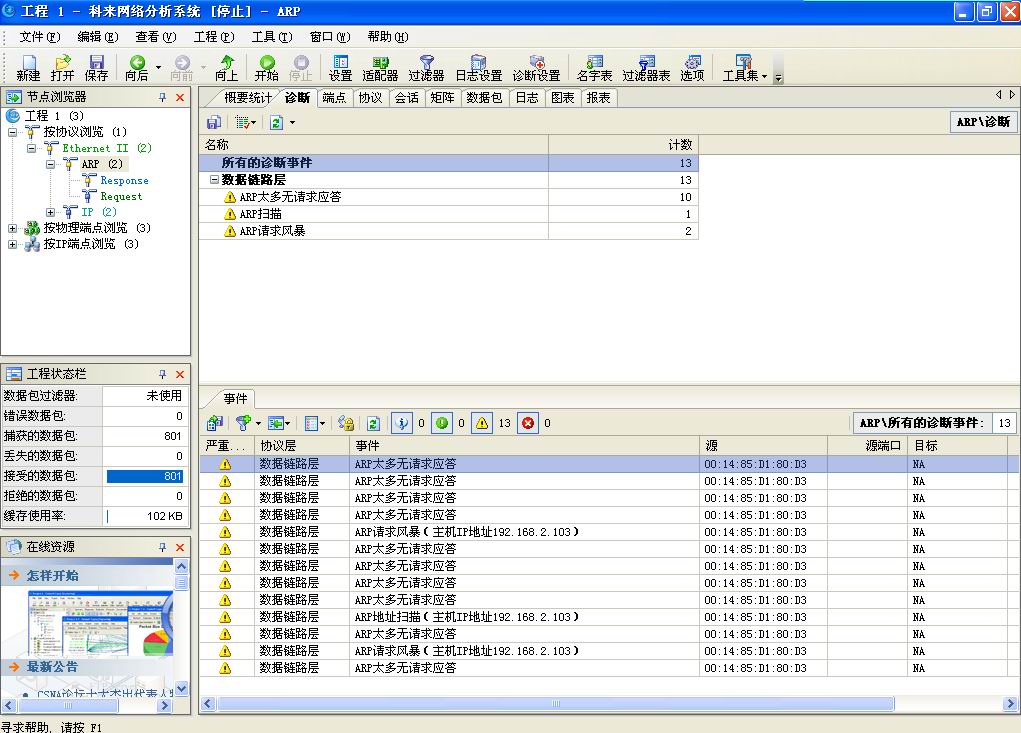Collapse the ARP node in the tree
Image resolution: width=1021 pixels, height=733 pixels.
point(50,164)
